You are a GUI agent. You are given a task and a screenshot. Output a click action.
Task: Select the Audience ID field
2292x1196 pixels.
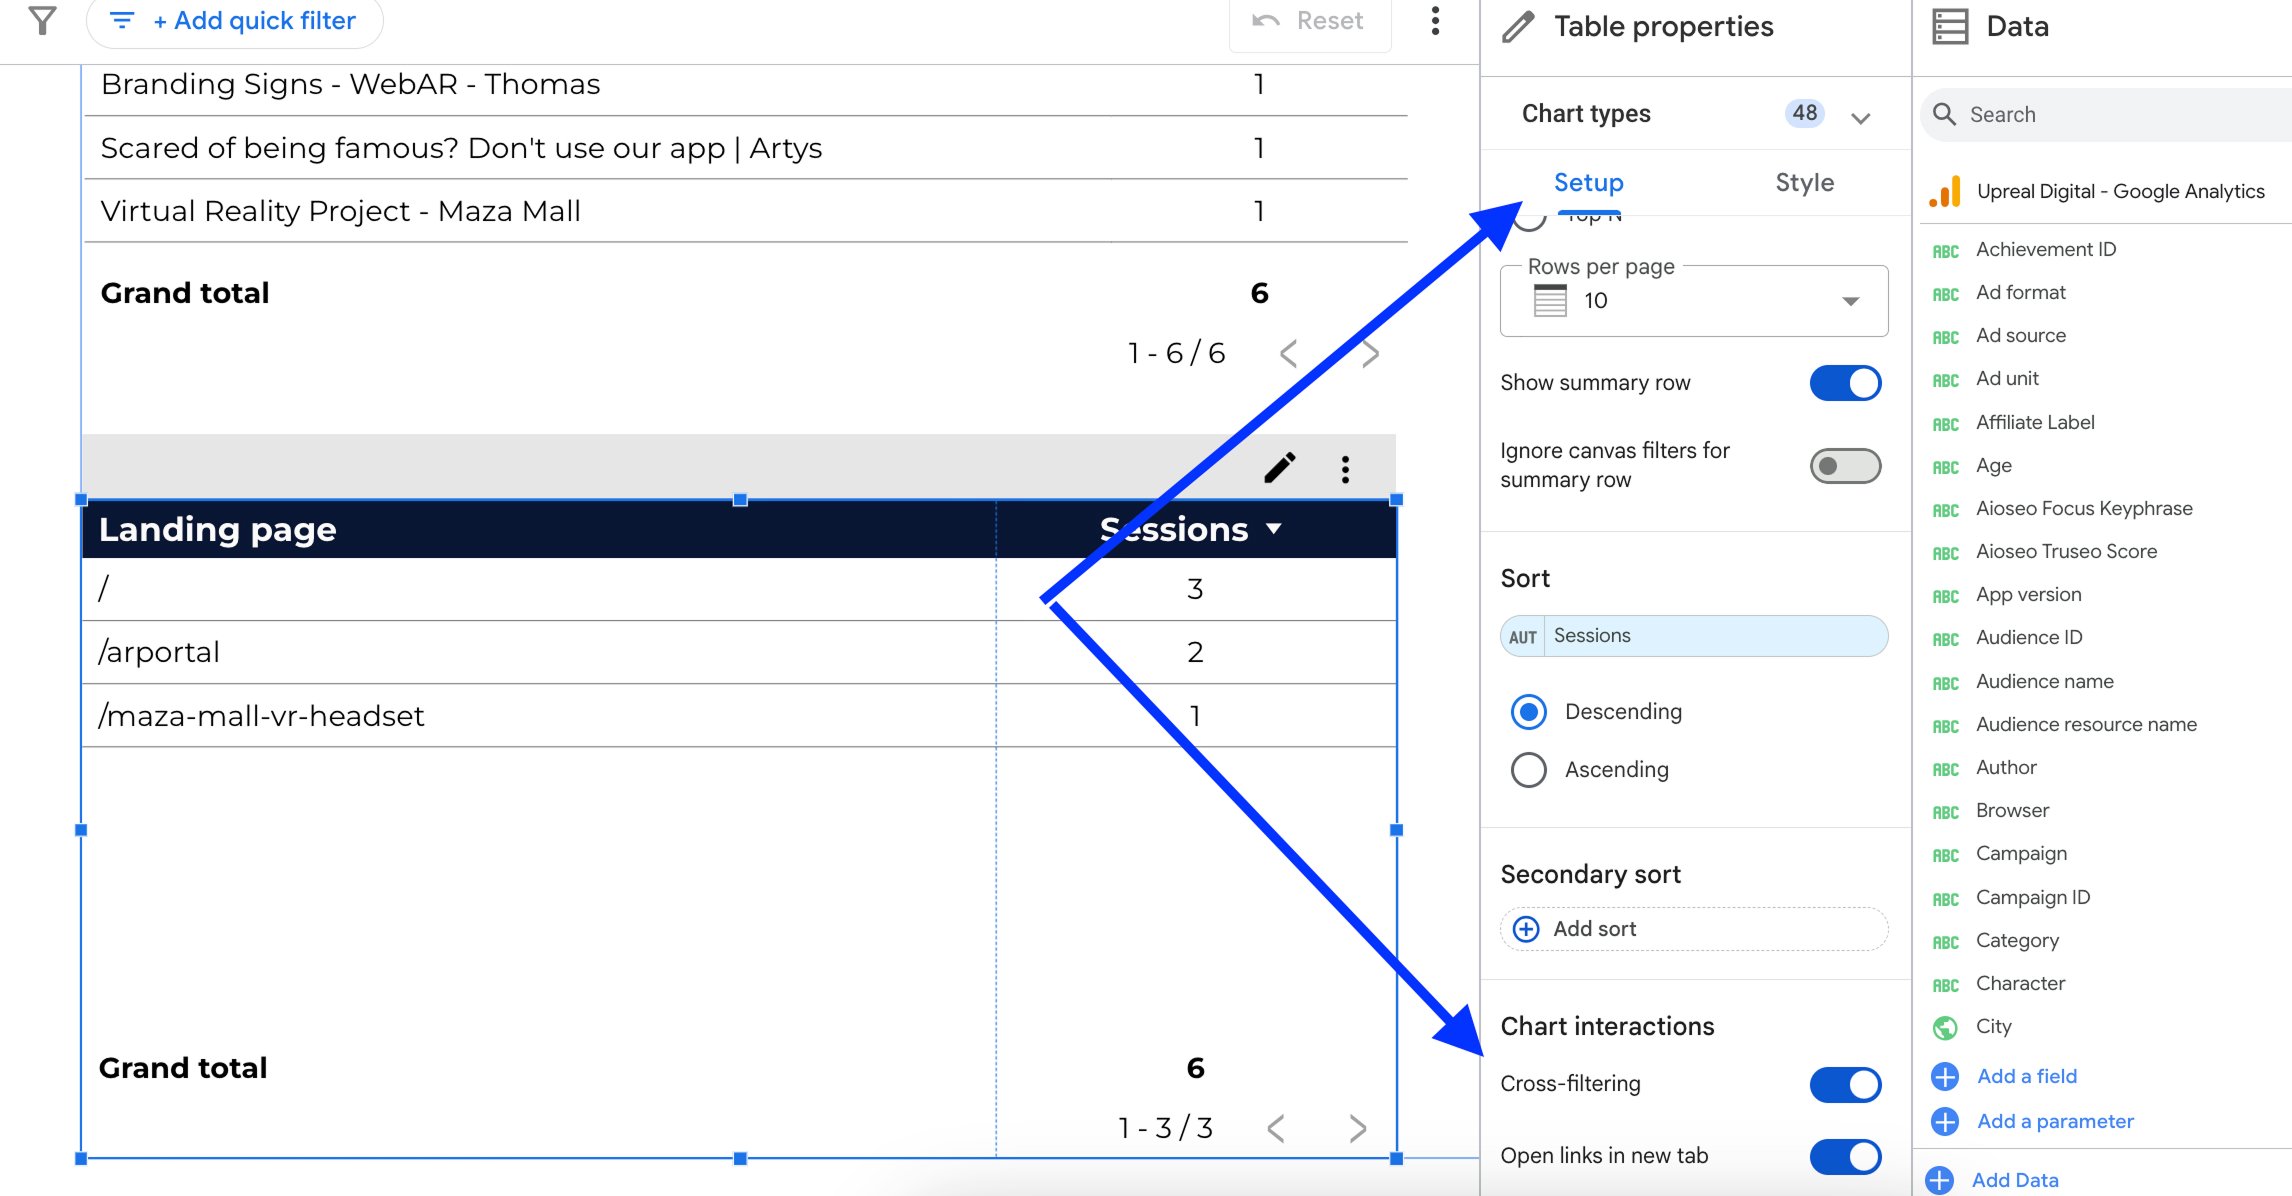pyautogui.click(x=2029, y=637)
